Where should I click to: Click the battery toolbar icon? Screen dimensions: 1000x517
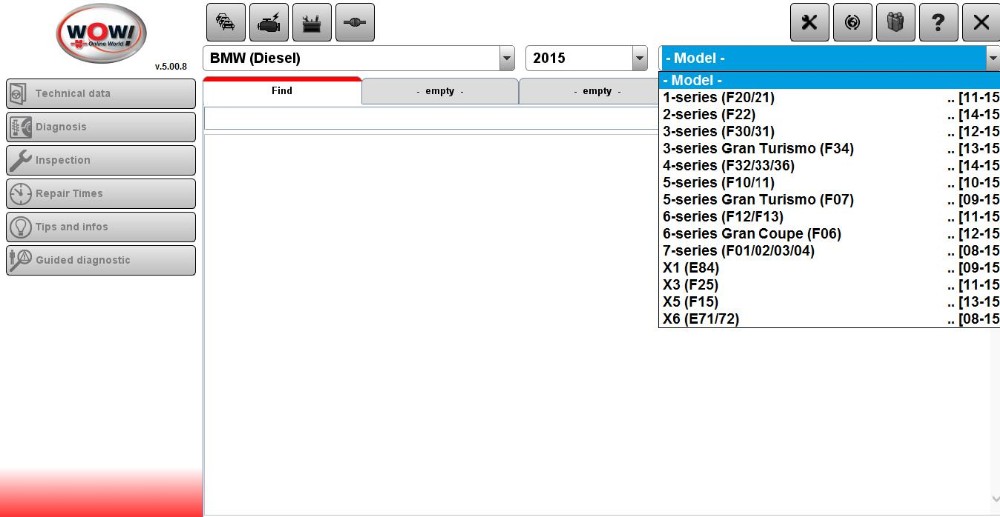pyautogui.click(x=312, y=23)
